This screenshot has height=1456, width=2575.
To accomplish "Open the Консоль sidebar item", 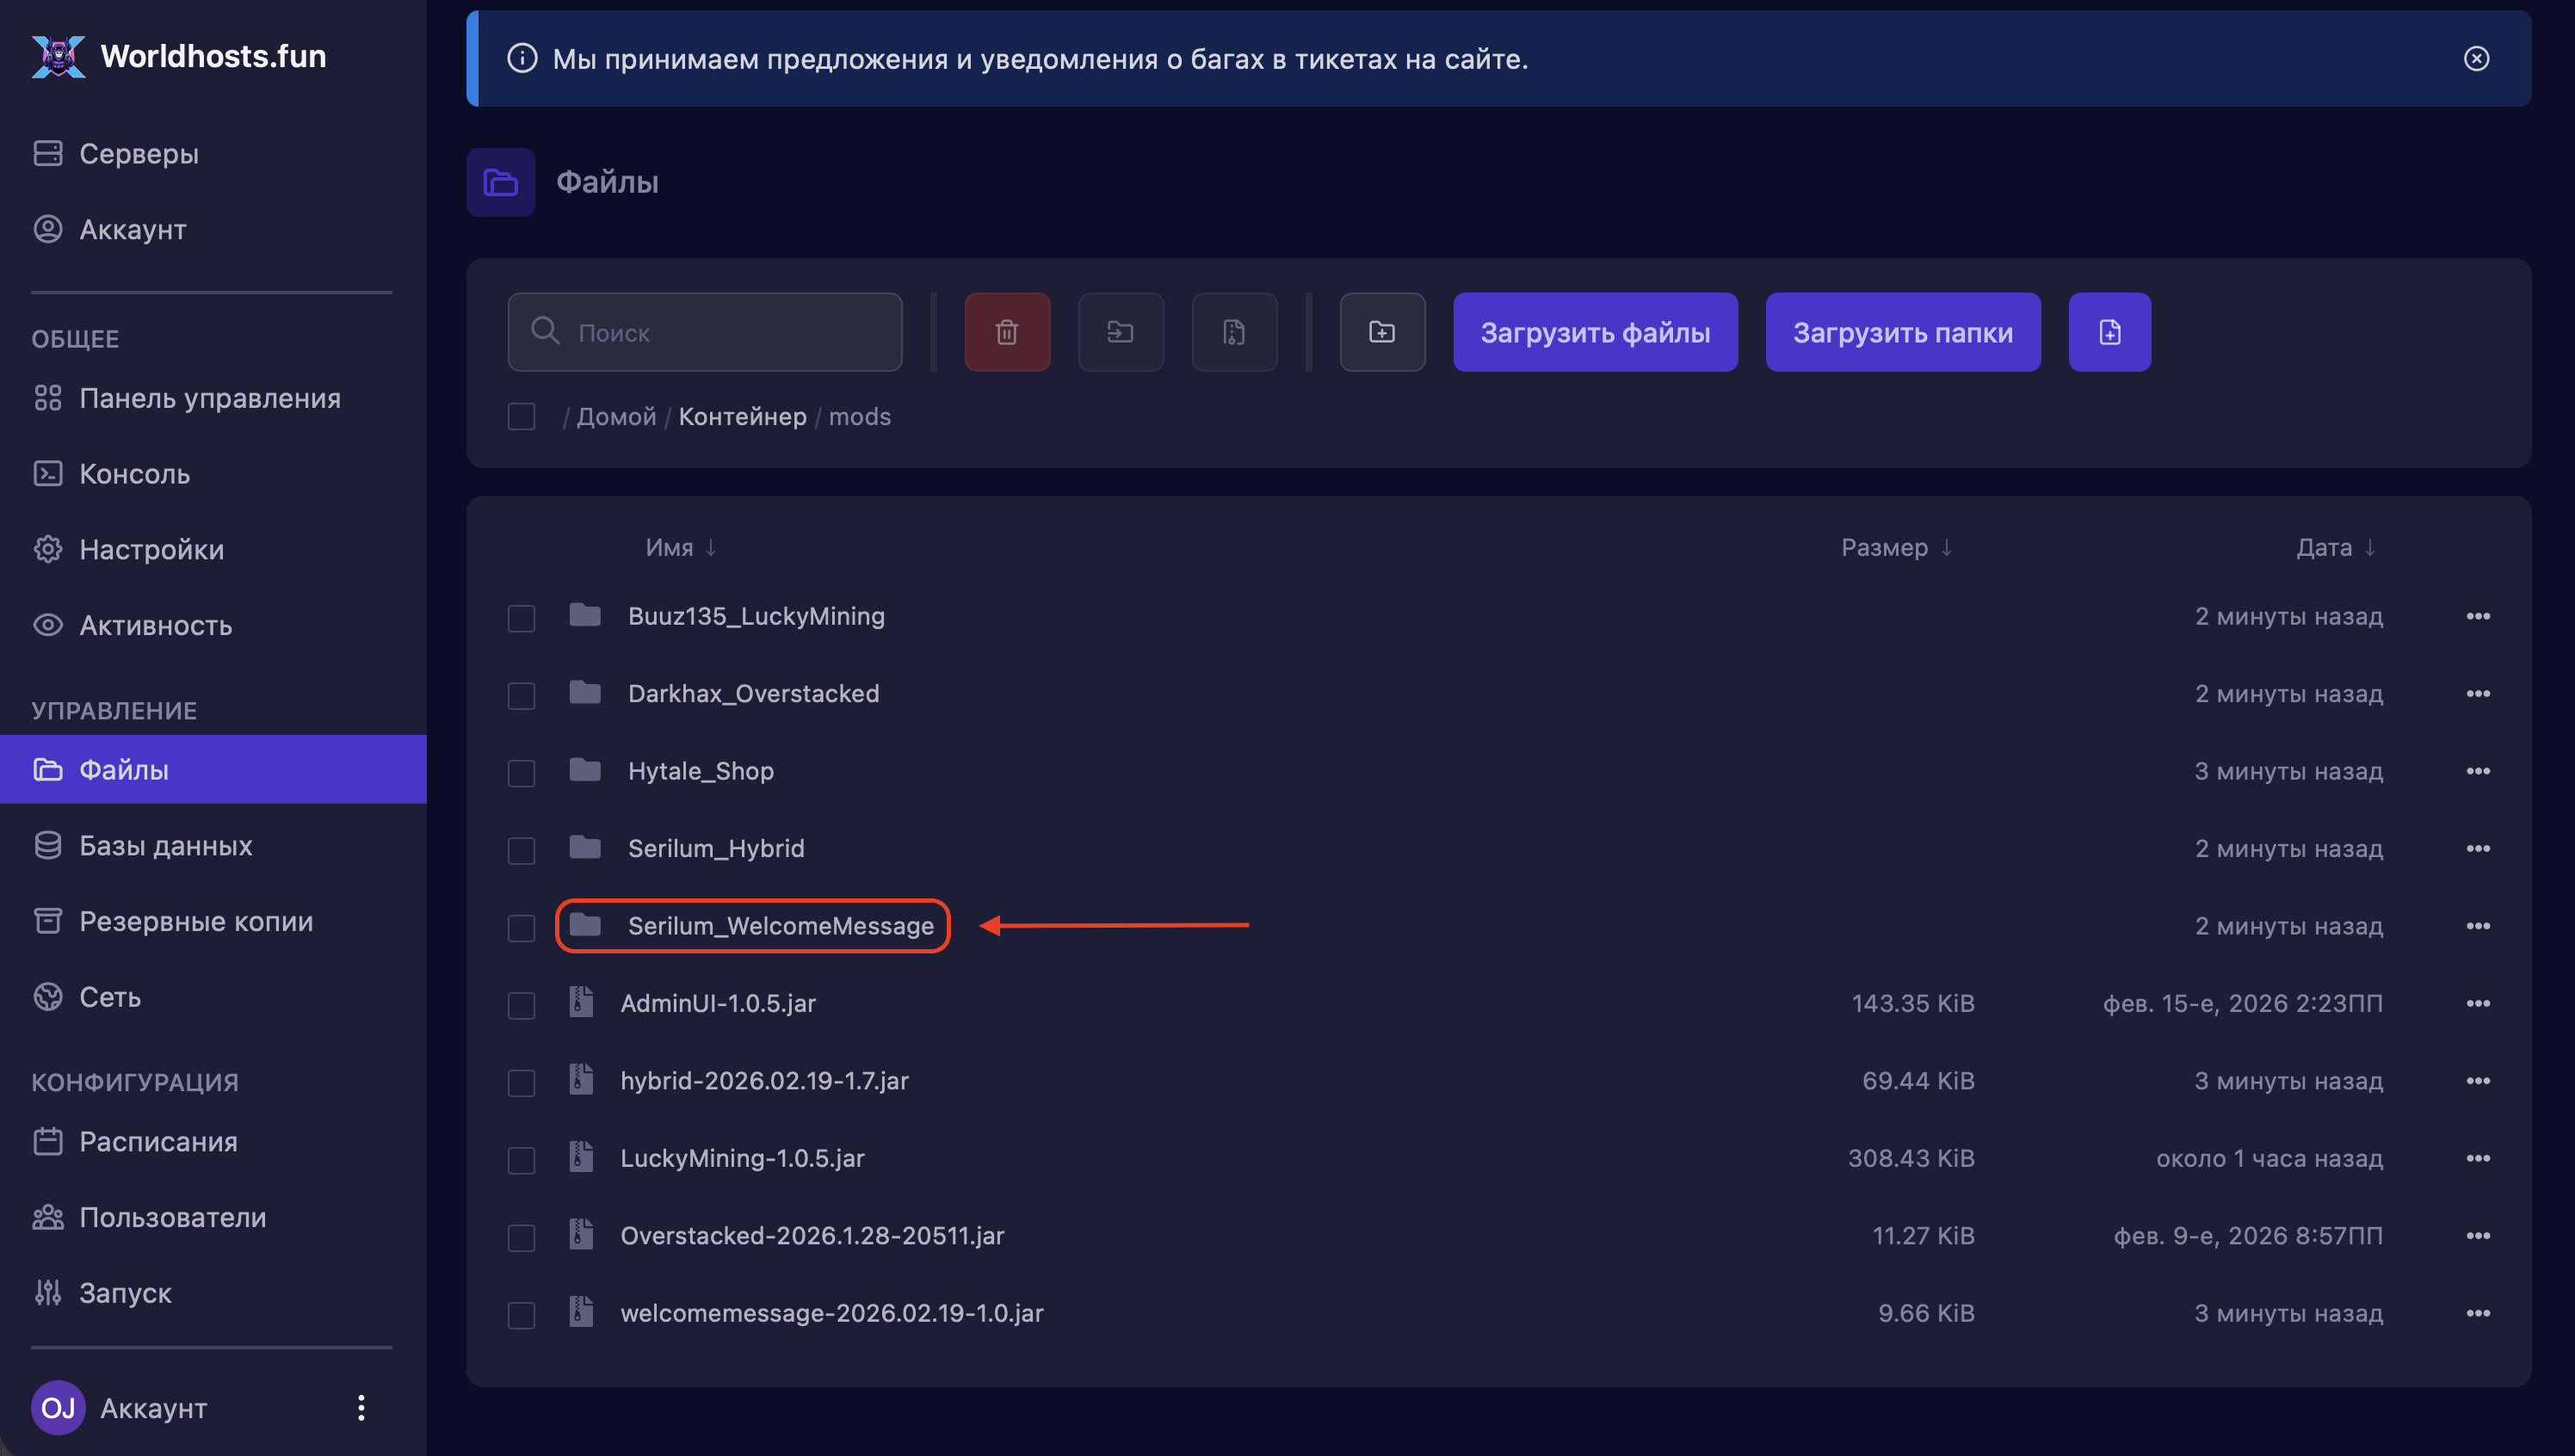I will [x=134, y=474].
